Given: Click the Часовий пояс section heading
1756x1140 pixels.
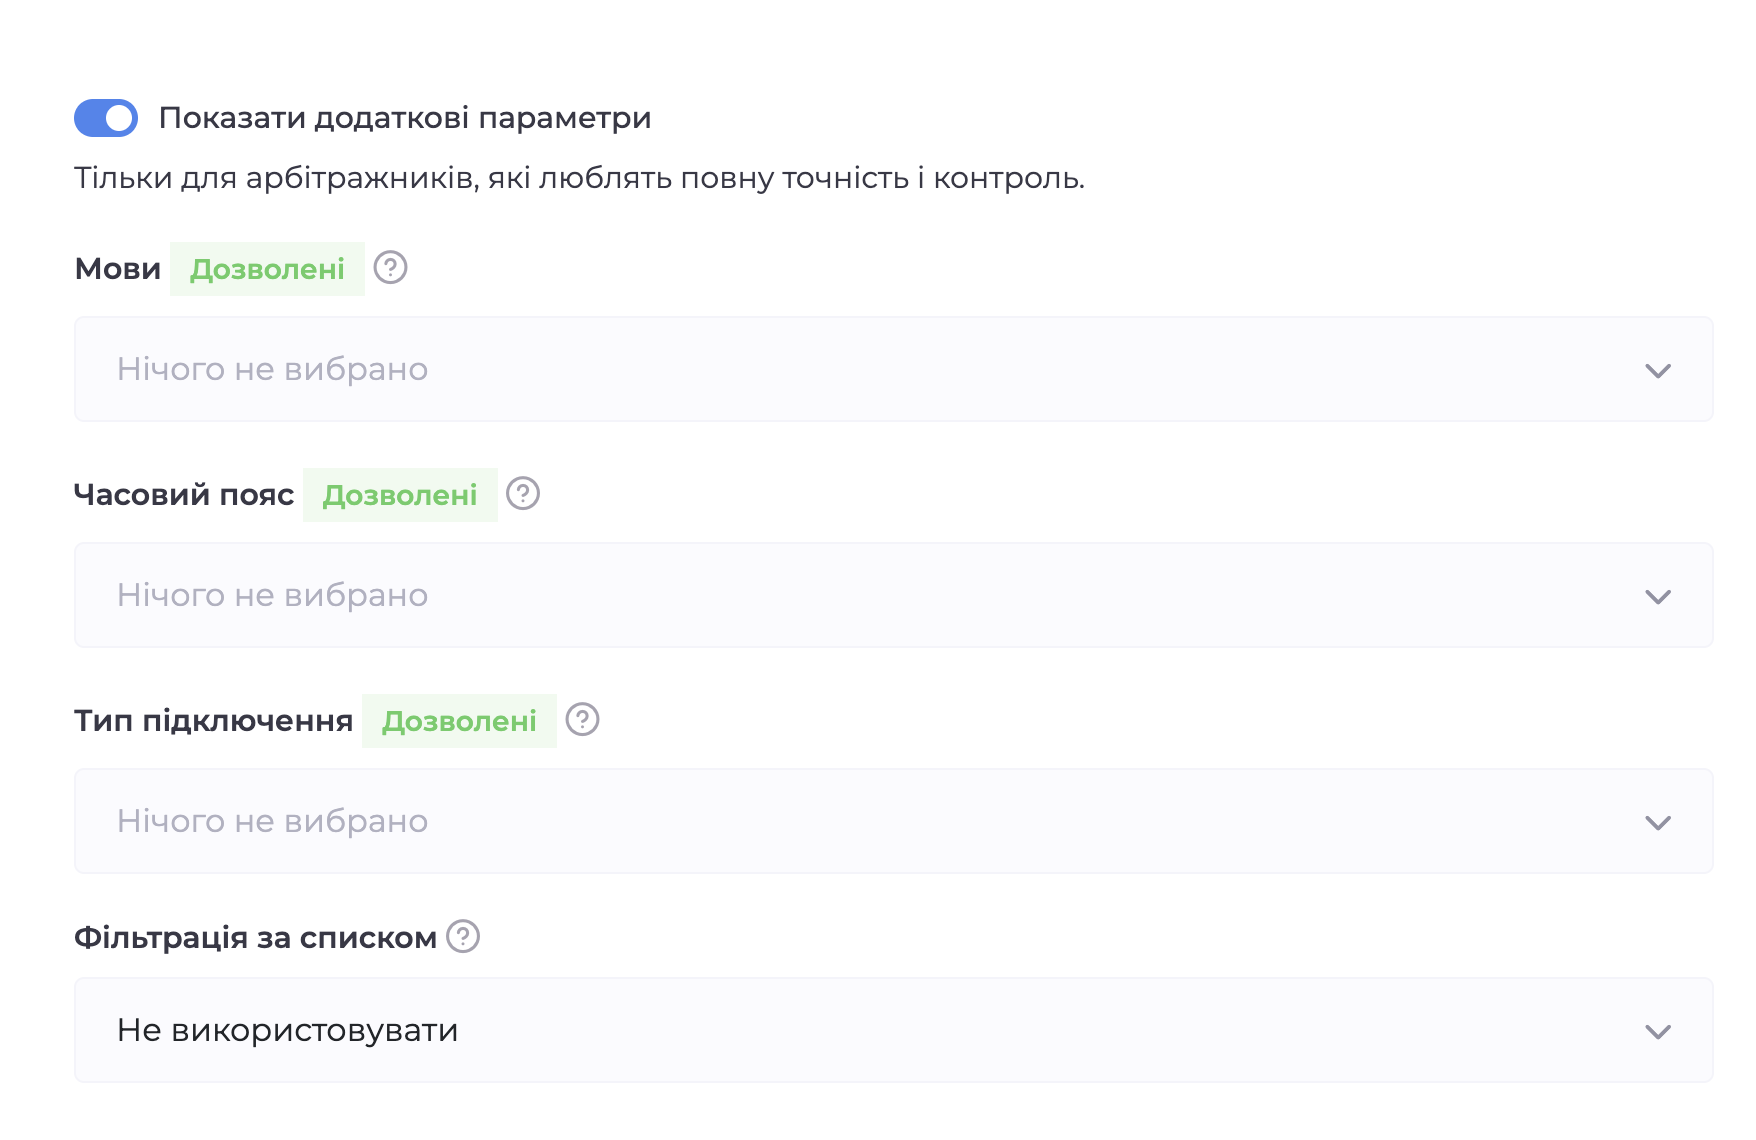Looking at the screenshot, I should coord(183,493).
